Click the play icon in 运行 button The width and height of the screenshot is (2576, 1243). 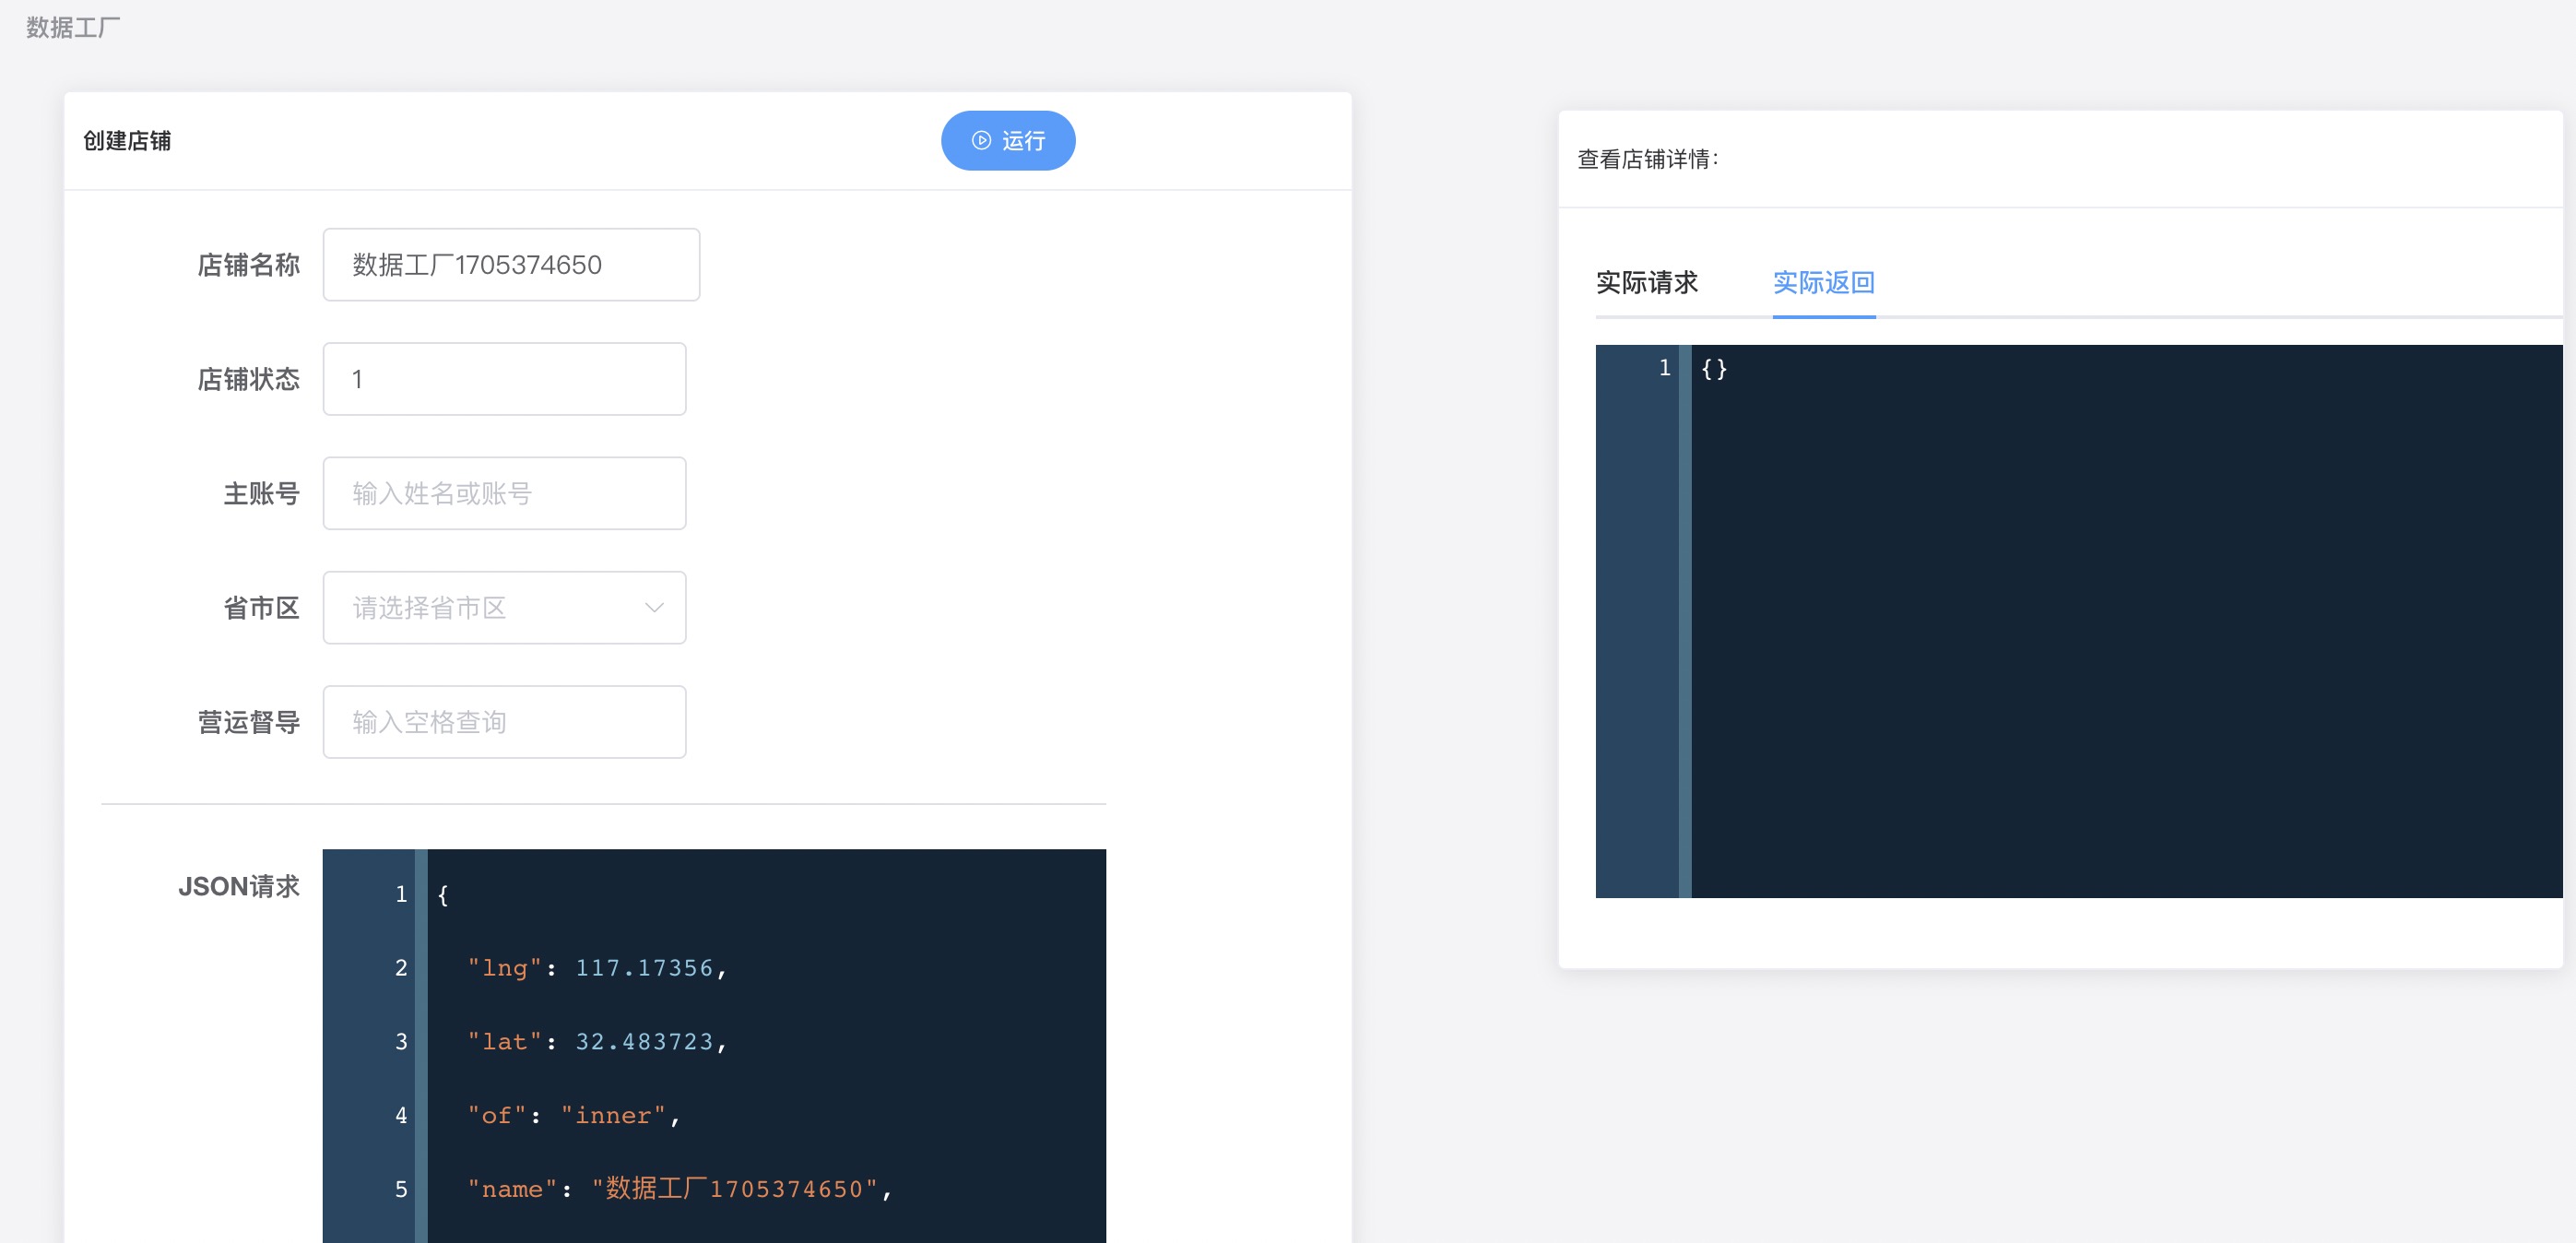(x=981, y=141)
